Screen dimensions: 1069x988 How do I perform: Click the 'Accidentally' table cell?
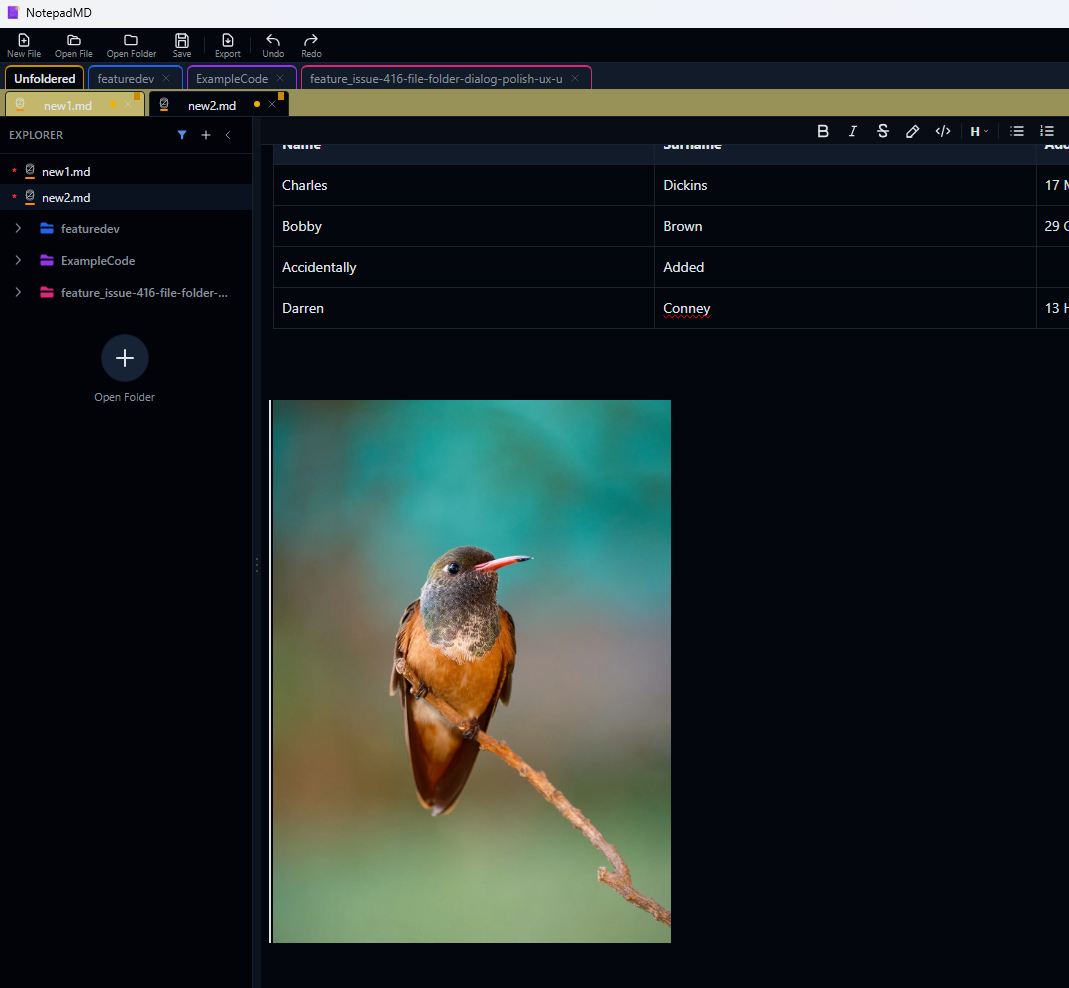click(x=464, y=267)
